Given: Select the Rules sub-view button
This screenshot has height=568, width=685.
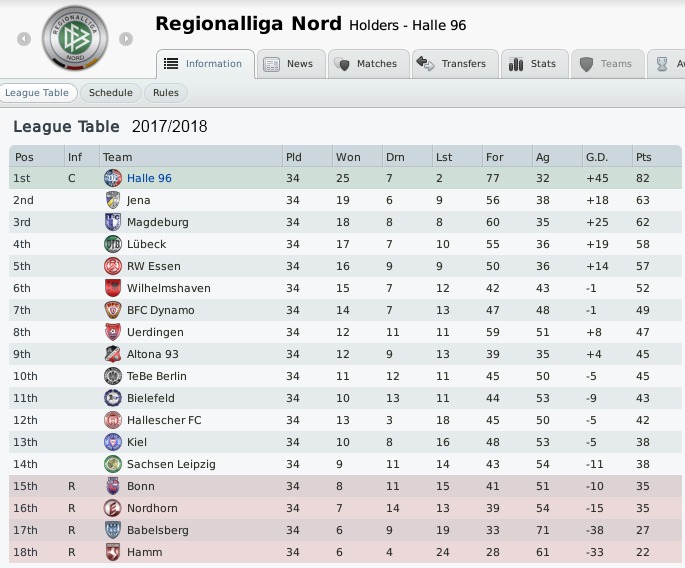Looking at the screenshot, I should (166, 93).
